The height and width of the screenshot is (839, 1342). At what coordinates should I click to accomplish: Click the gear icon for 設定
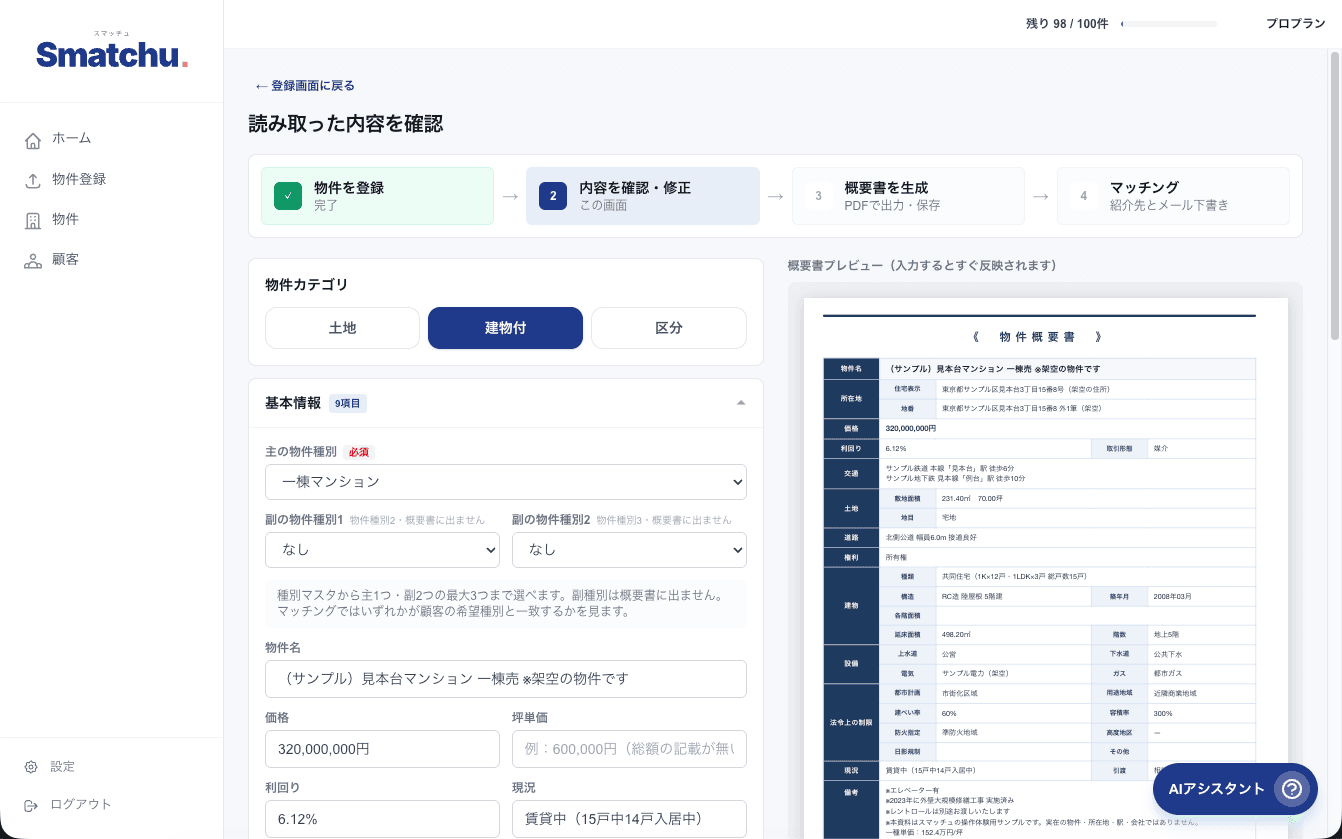point(31,767)
